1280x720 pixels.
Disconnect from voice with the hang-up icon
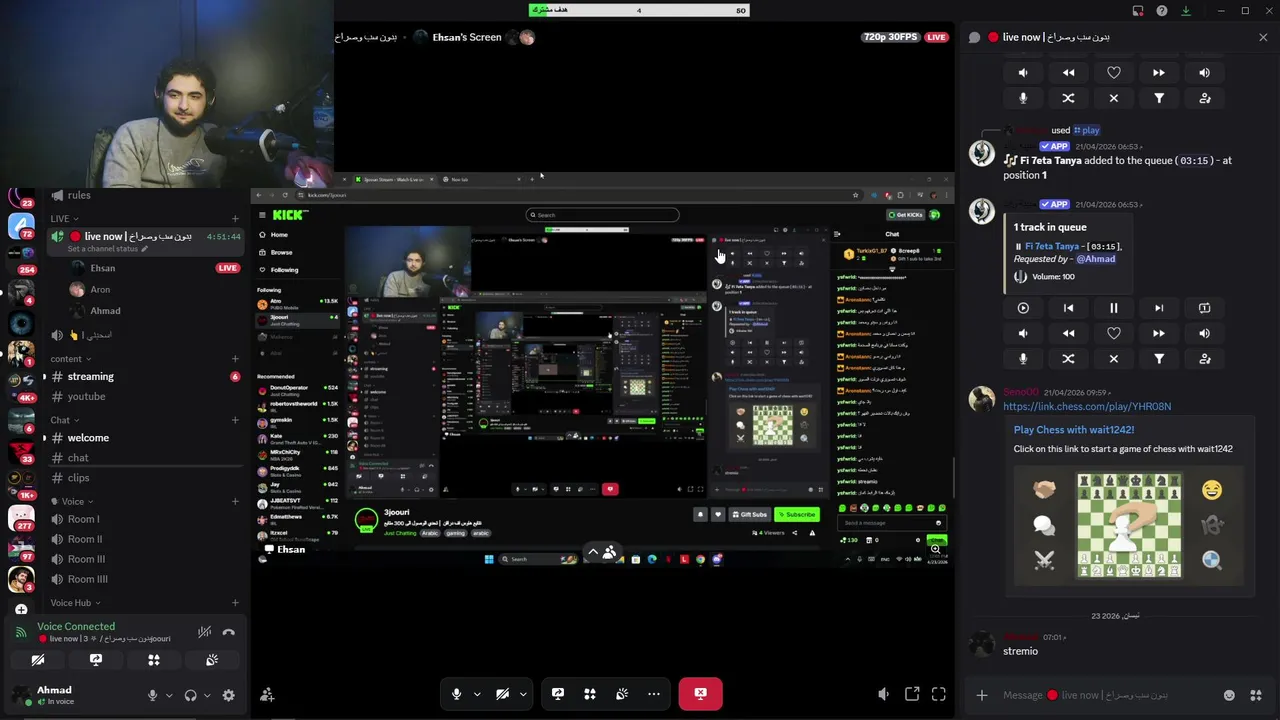click(229, 632)
